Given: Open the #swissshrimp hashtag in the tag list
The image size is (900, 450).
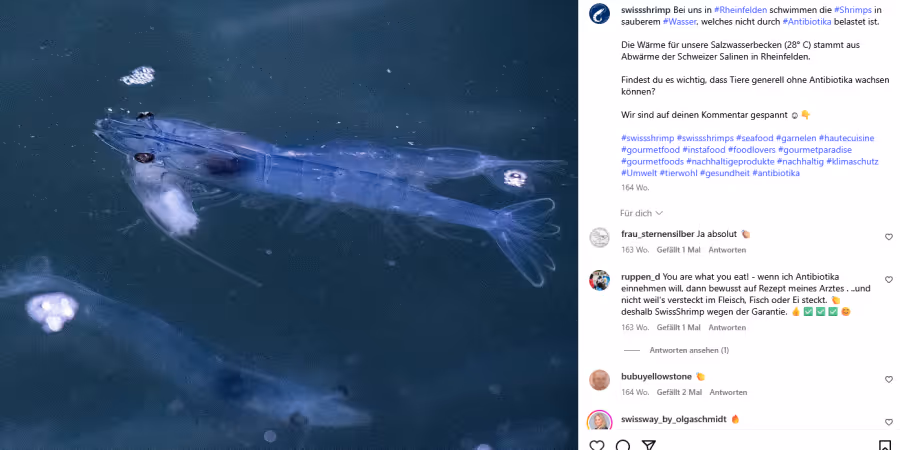Looking at the screenshot, I should 647,138.
